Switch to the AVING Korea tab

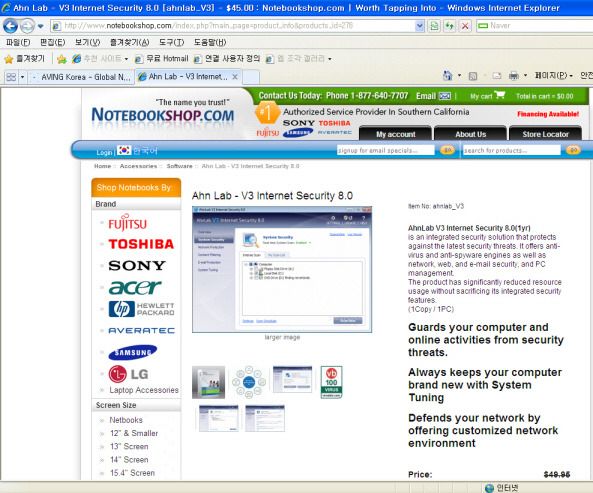pos(81,77)
